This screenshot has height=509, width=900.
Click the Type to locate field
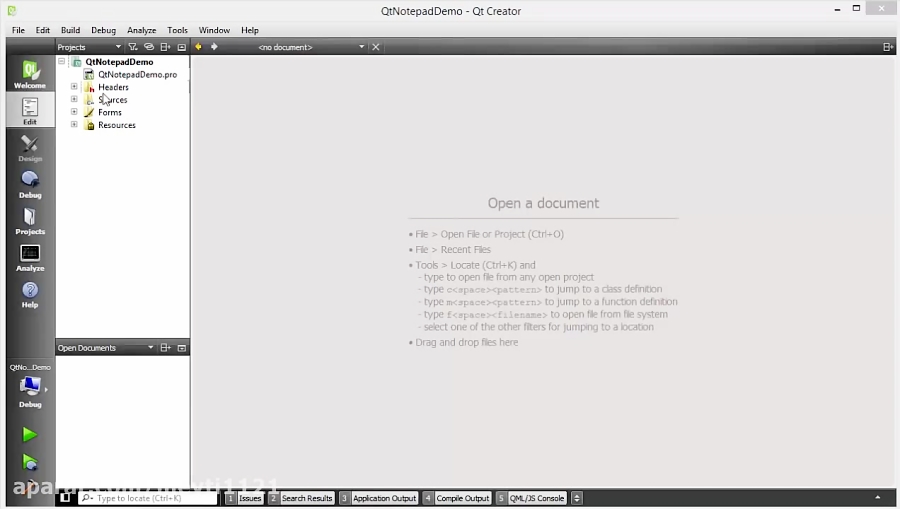click(148, 498)
